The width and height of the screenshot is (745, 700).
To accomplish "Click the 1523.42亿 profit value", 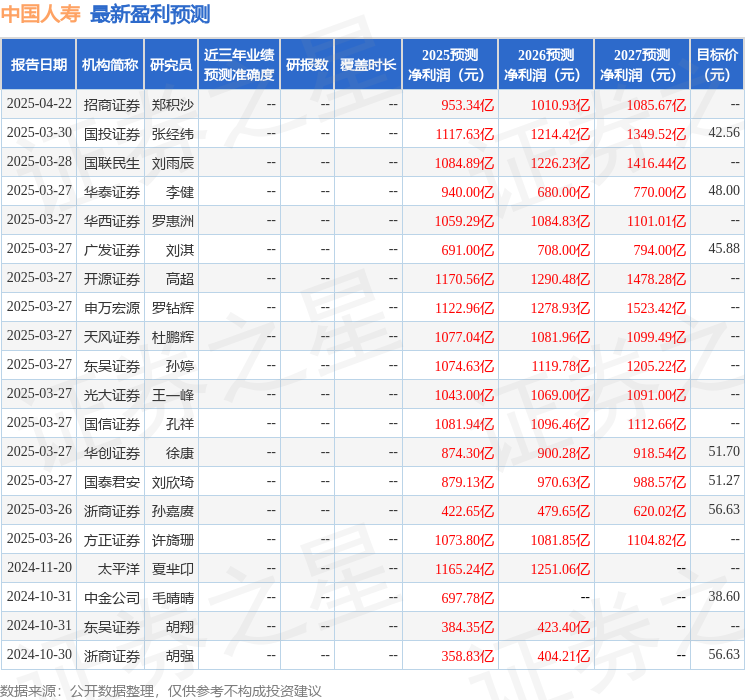I will point(656,308).
